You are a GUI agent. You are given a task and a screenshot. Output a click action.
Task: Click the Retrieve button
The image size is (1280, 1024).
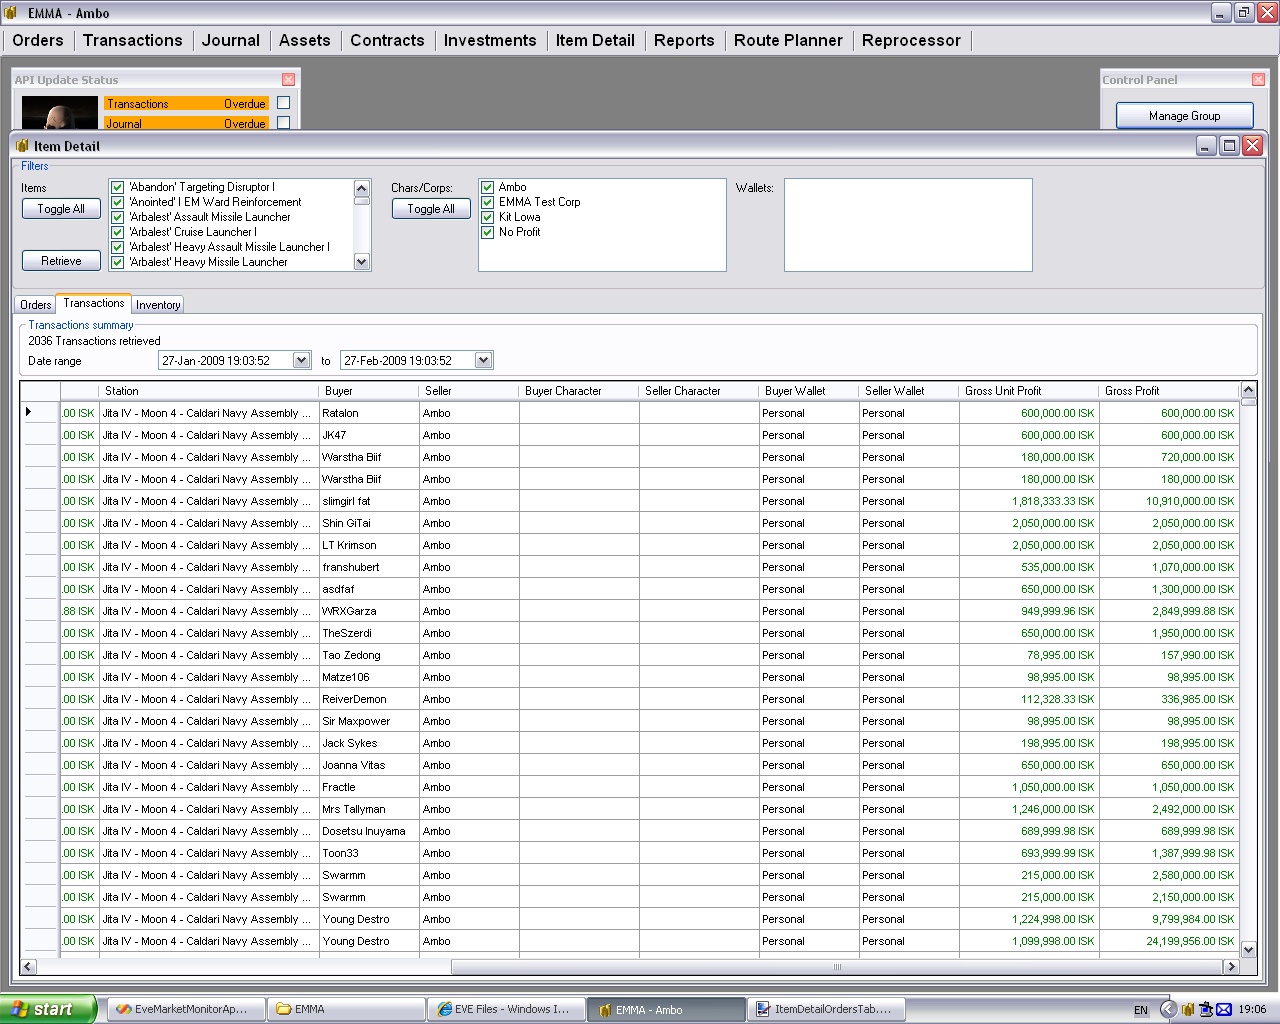(x=61, y=261)
